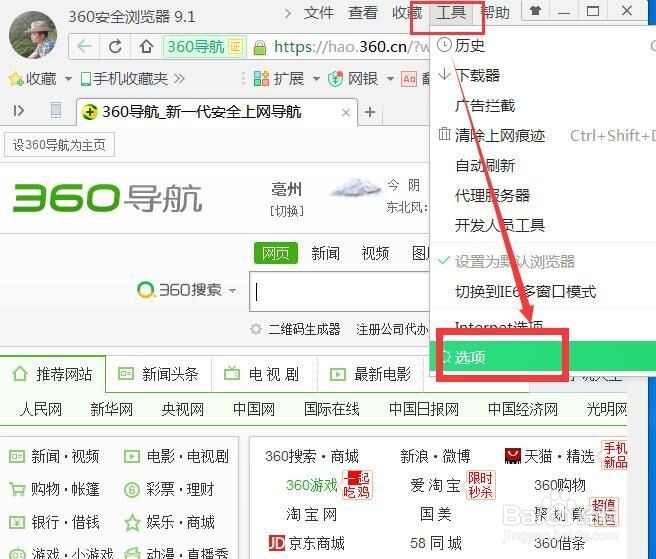Click the address bar URL hao.360.cn
The width and height of the screenshot is (656, 559).
tap(351, 46)
